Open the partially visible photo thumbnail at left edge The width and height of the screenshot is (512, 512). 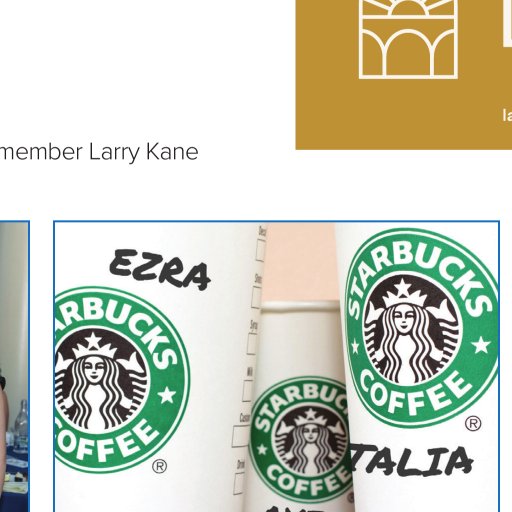point(14,366)
